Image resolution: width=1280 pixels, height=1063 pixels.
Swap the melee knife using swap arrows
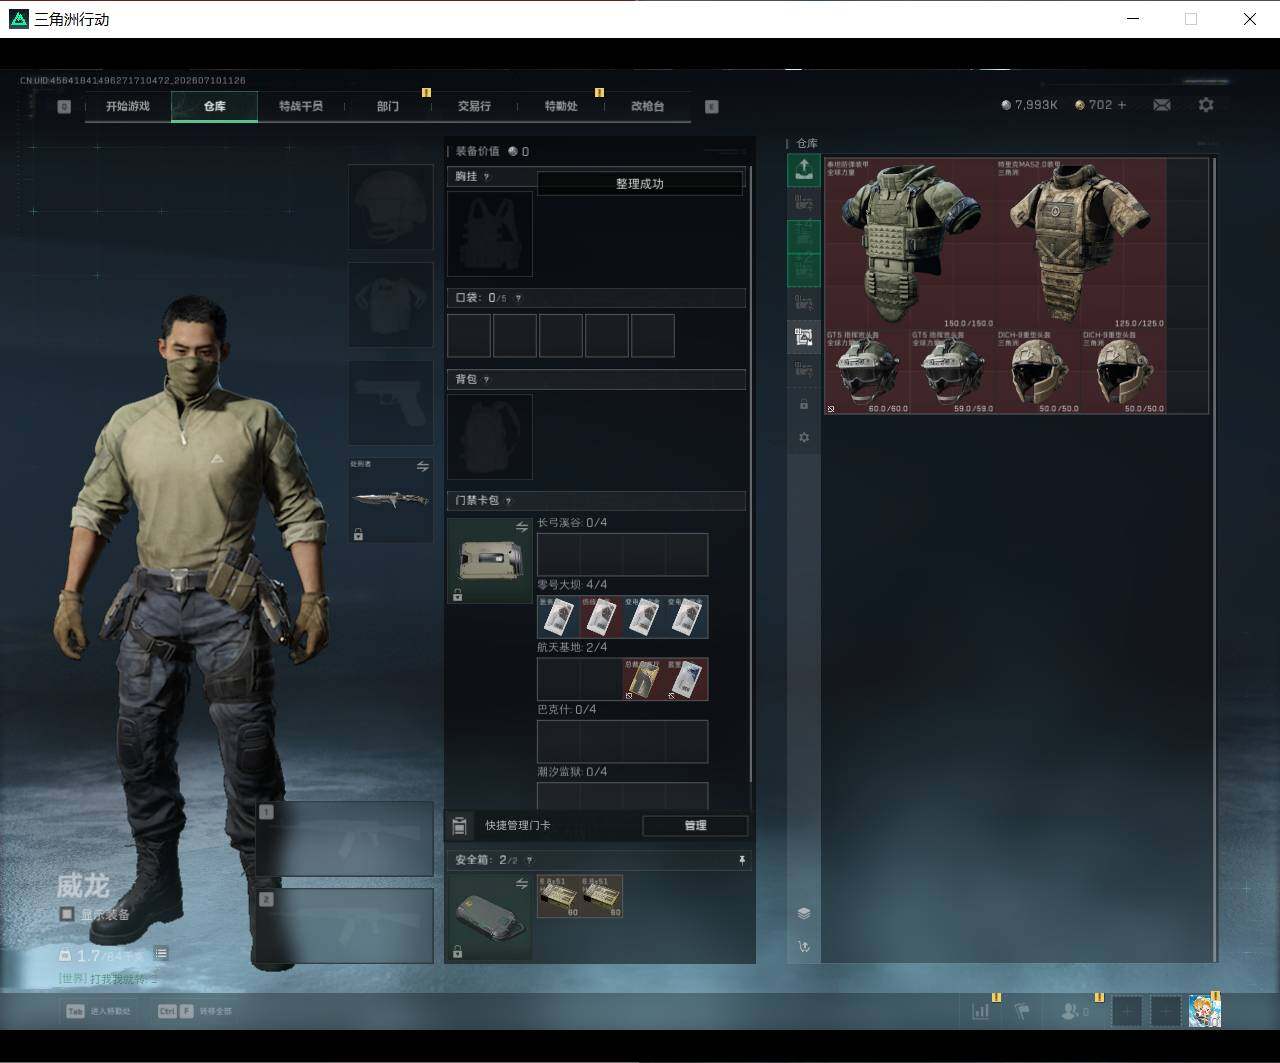click(x=423, y=467)
